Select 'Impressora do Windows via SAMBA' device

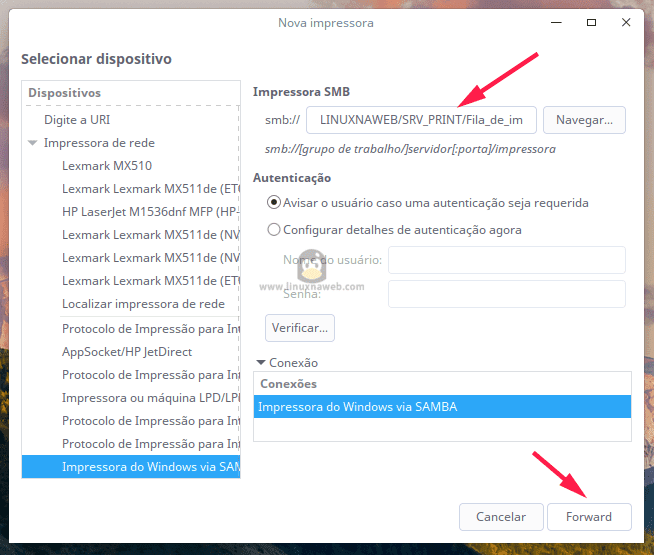(131, 467)
